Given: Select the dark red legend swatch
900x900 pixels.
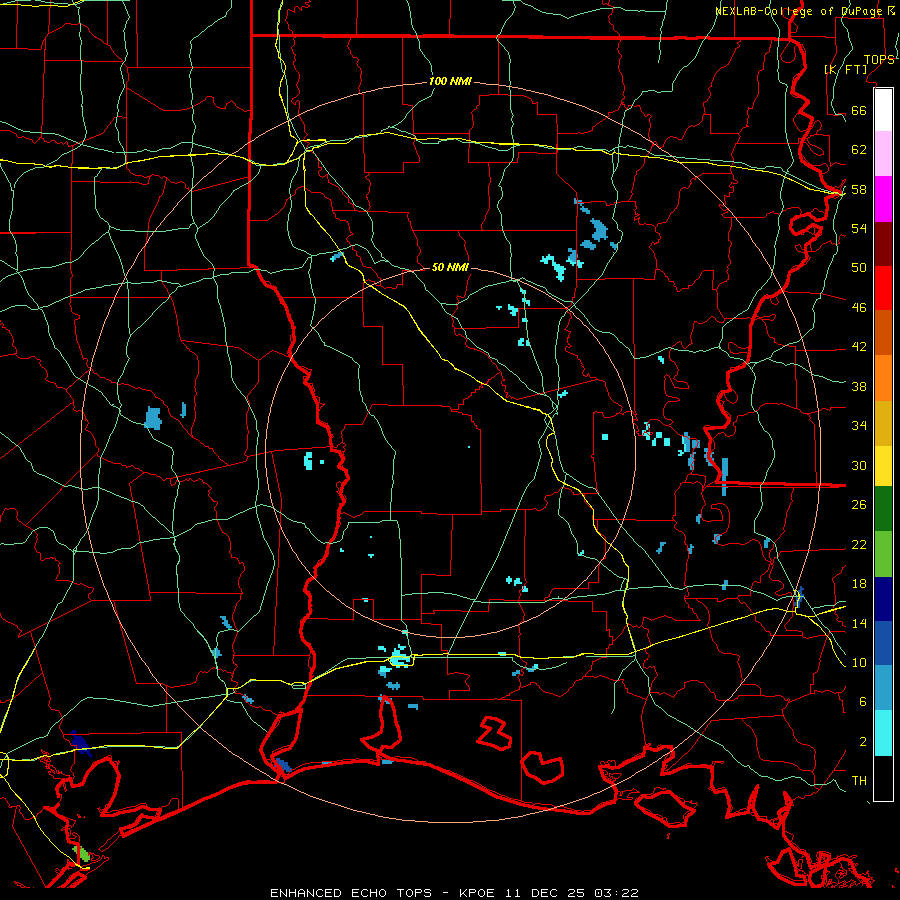Looking at the screenshot, I should [883, 244].
